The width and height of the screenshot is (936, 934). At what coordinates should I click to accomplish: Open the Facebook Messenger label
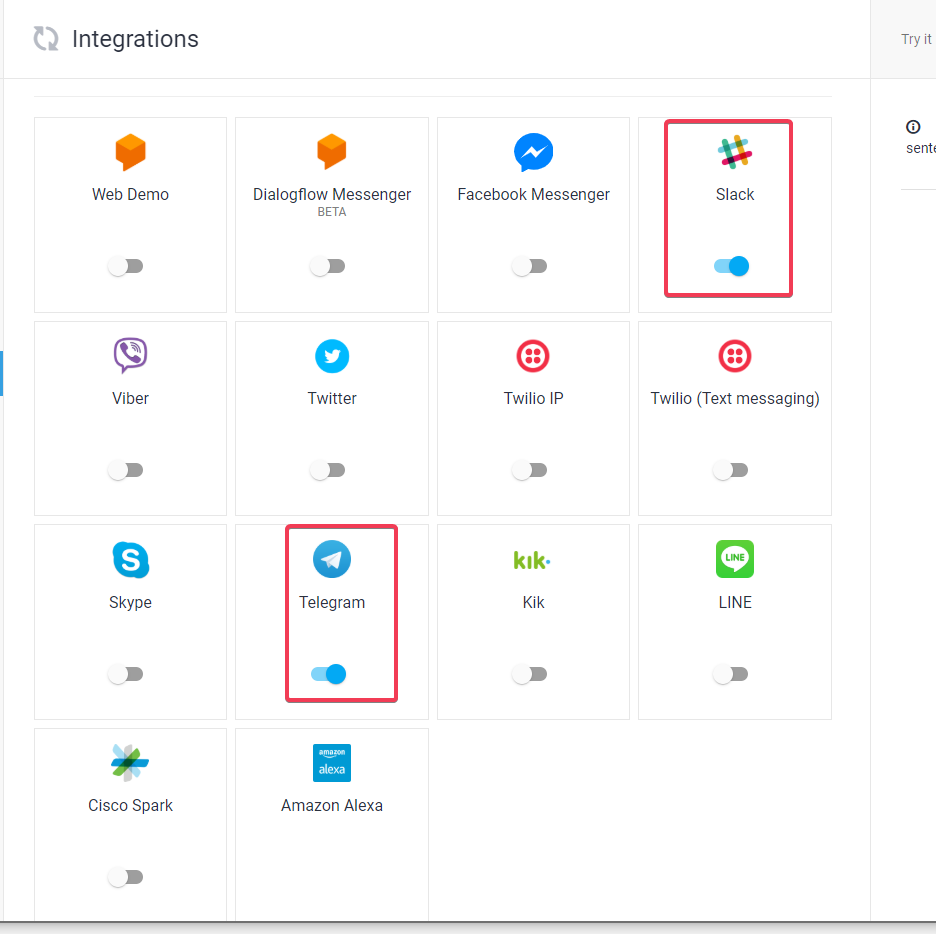[x=534, y=195]
